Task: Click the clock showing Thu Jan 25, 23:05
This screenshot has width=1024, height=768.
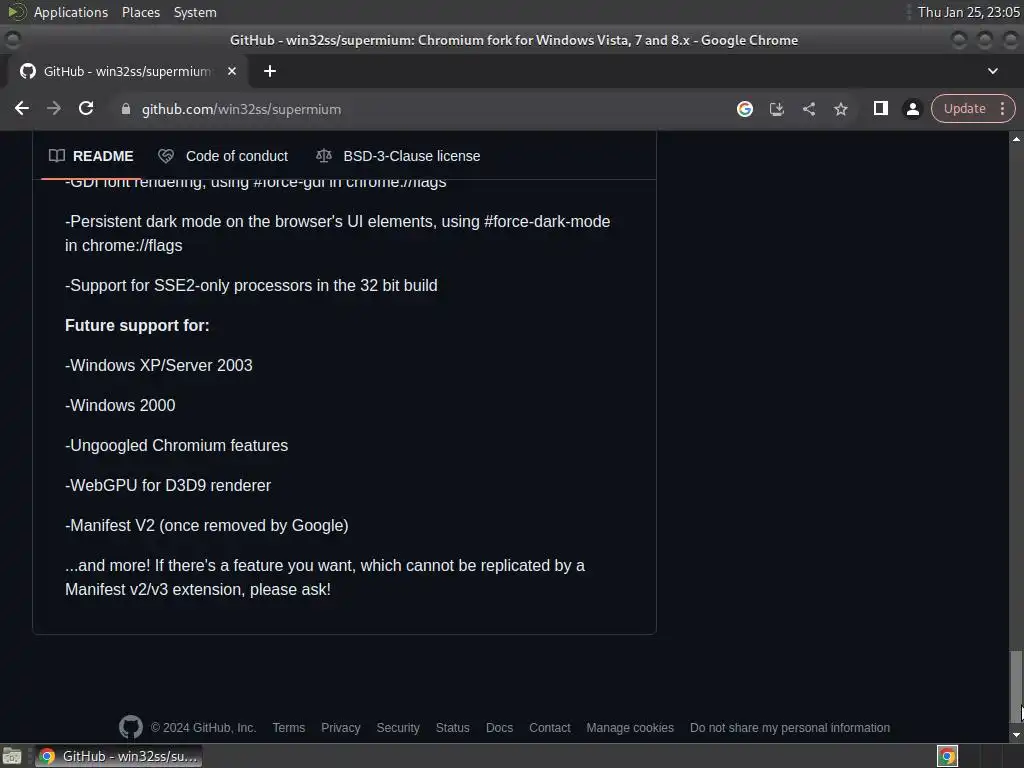Action: click(968, 12)
